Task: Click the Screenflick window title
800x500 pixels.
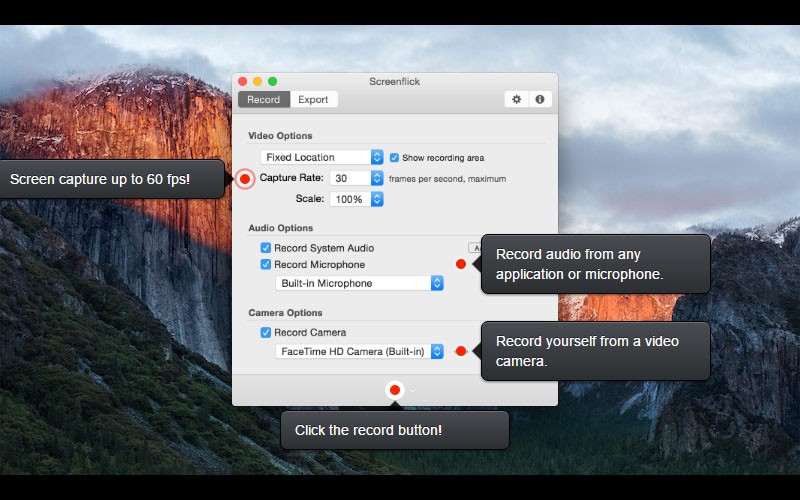Action: pos(394,82)
